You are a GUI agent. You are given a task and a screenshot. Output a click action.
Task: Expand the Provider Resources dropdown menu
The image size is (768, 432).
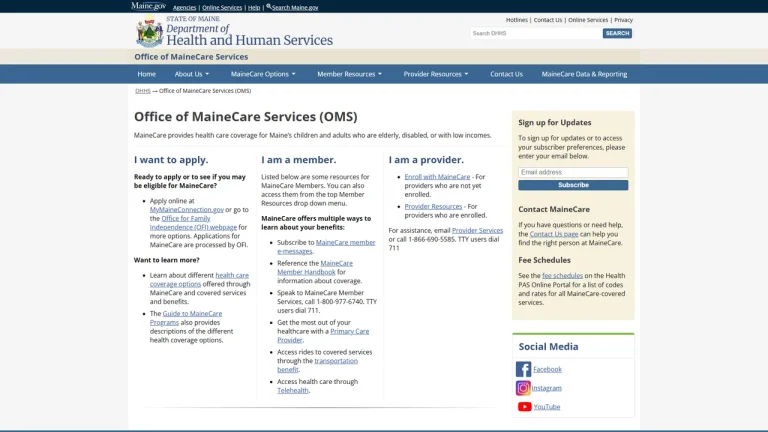tap(436, 74)
